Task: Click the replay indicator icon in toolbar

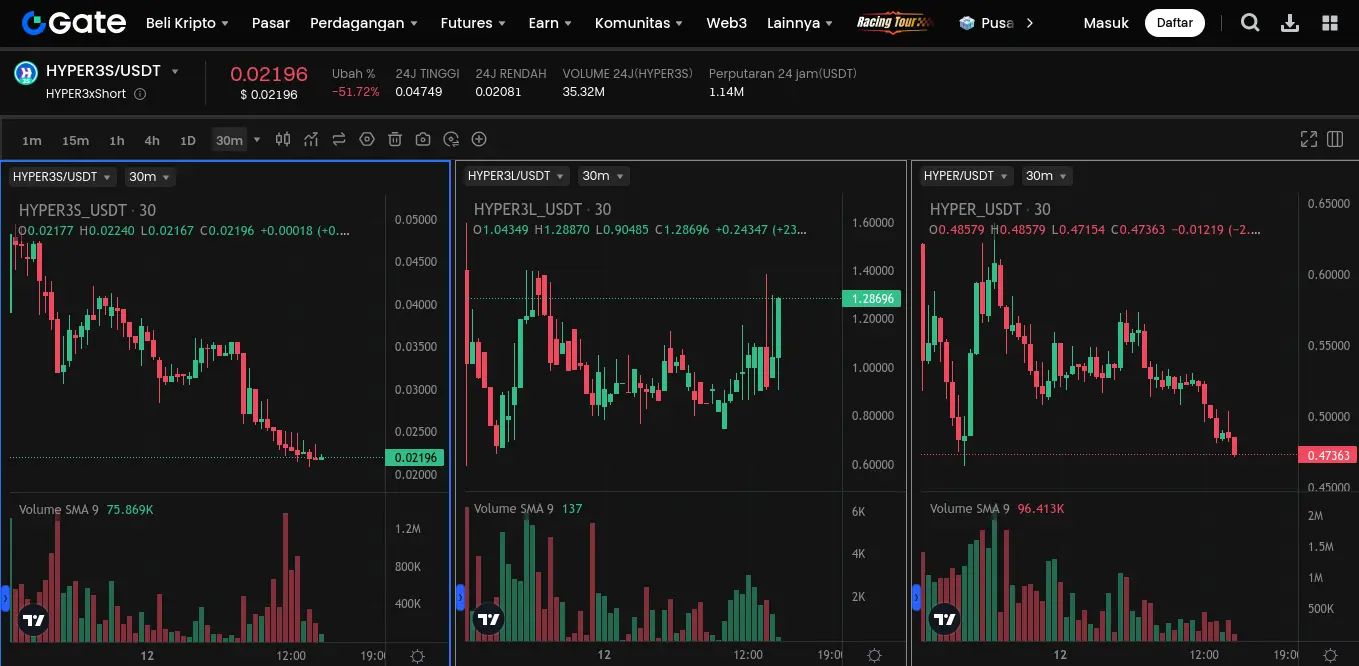Action: tap(451, 139)
